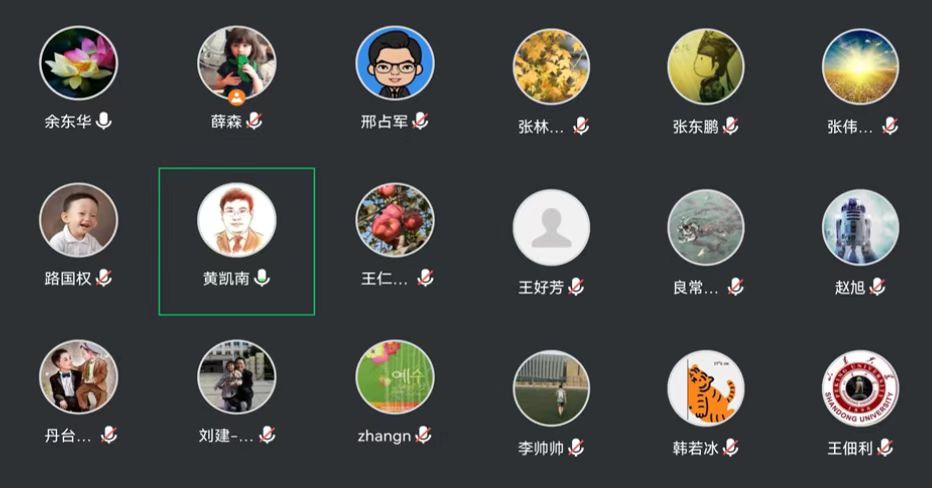Click the default gray silhouette avatar of 王好芳
The height and width of the screenshot is (488, 932).
click(x=551, y=227)
